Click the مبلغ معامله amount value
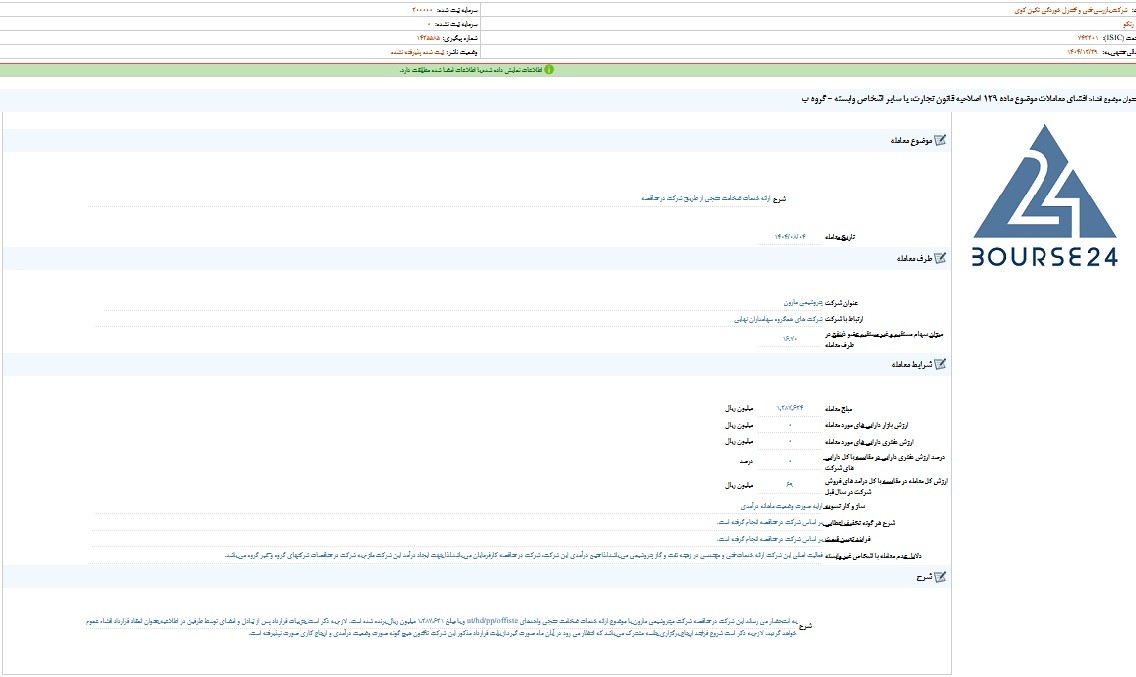This screenshot has height=677, width=1136. coord(790,408)
